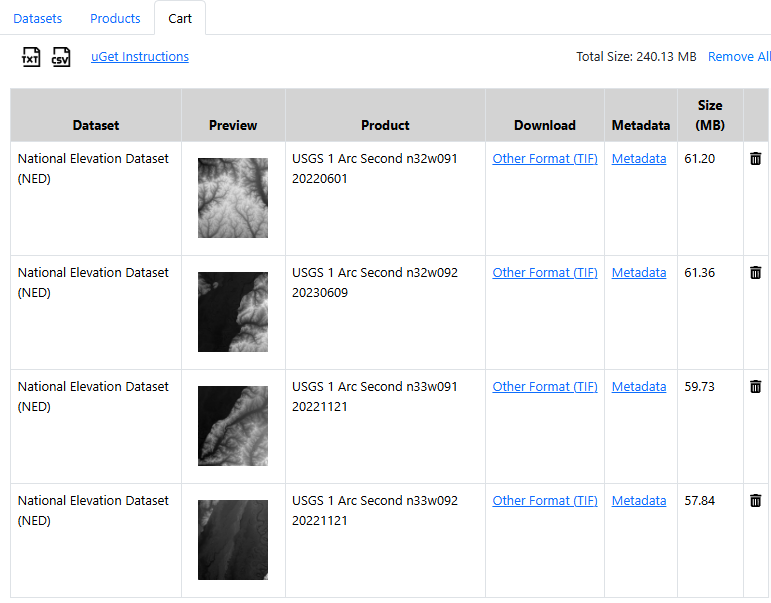The height and width of the screenshot is (603, 771).
Task: Click n33w091 preview thumbnail
Action: (x=233, y=426)
